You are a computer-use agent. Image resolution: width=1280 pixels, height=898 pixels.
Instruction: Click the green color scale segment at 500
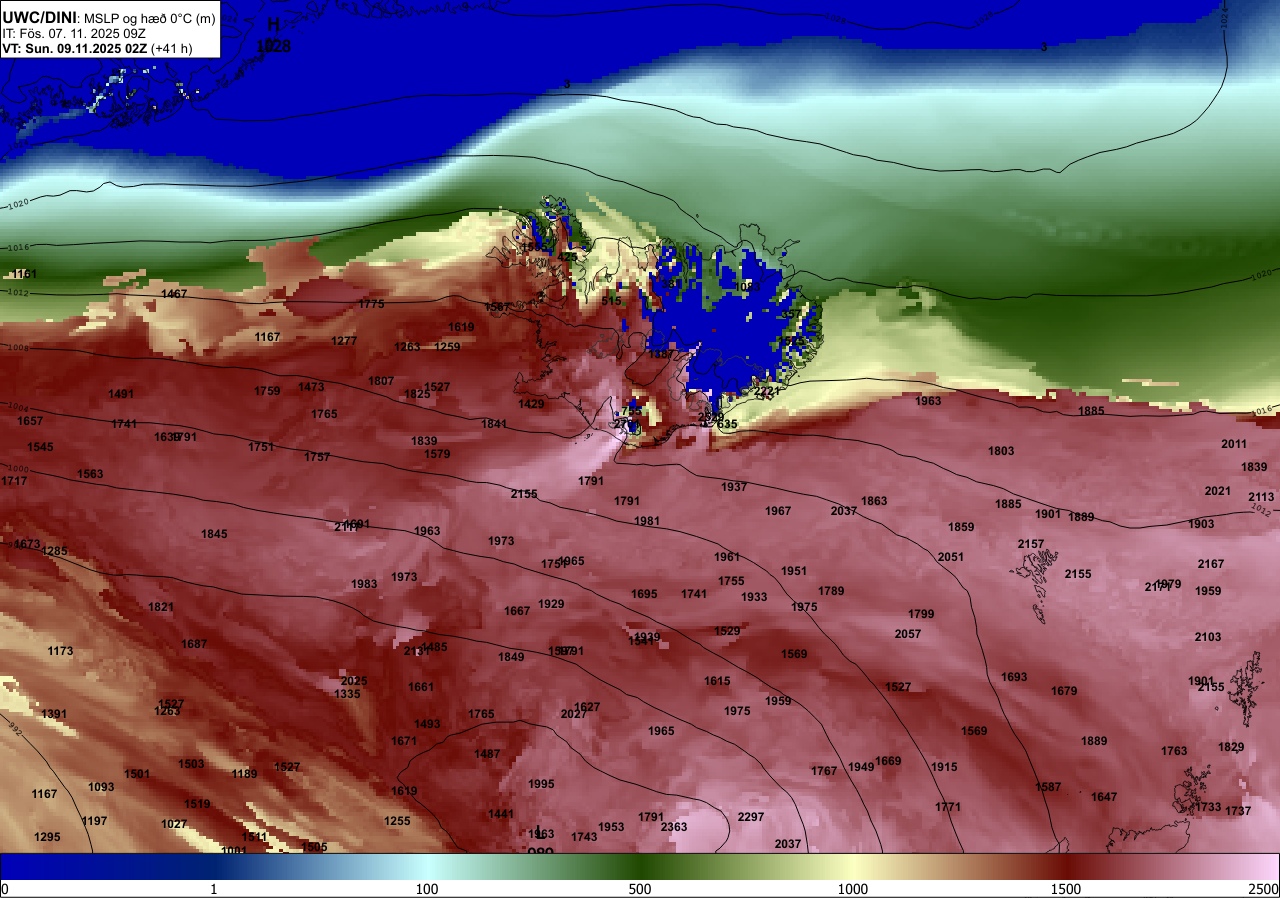640,867
